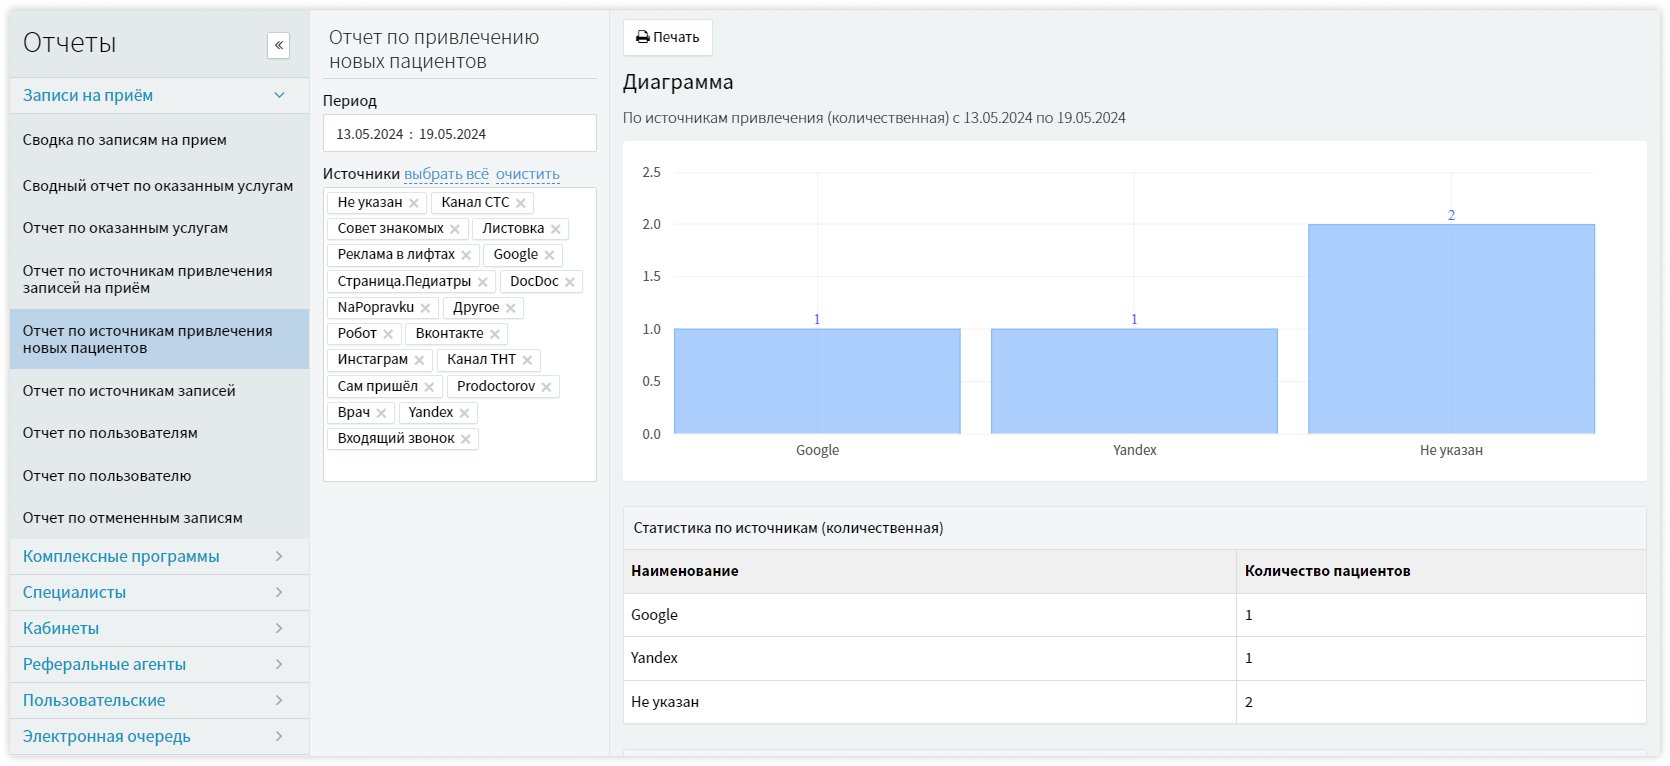1670x766 pixels.
Task: Remove the Входящий звонок source tag
Action: coord(466,439)
